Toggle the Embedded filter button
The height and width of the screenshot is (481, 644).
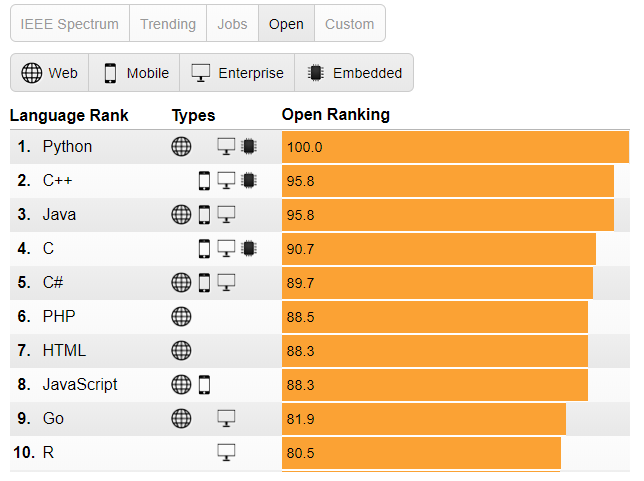[354, 73]
